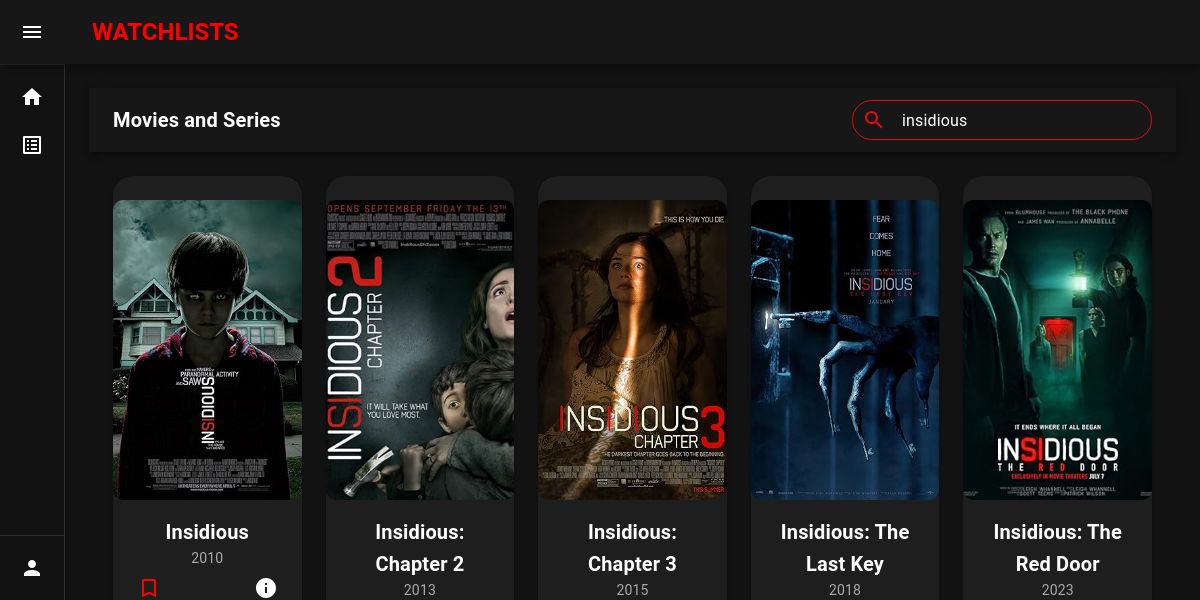Viewport: 1200px width, 600px height.
Task: Click the search magnifier icon
Action: click(874, 120)
